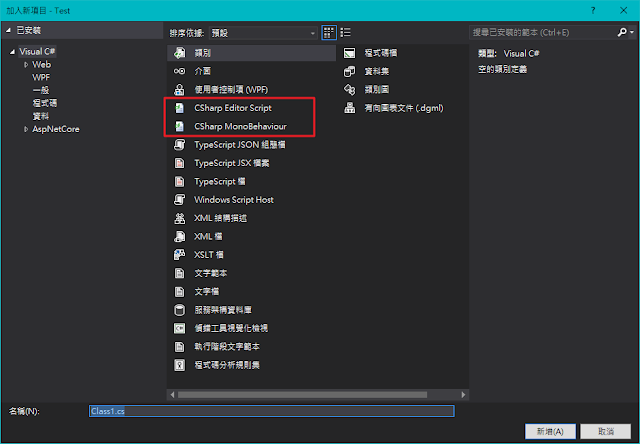
Task: Select the 偵錯工具視覺化檢視 visualizer icon
Action: click(x=180, y=329)
